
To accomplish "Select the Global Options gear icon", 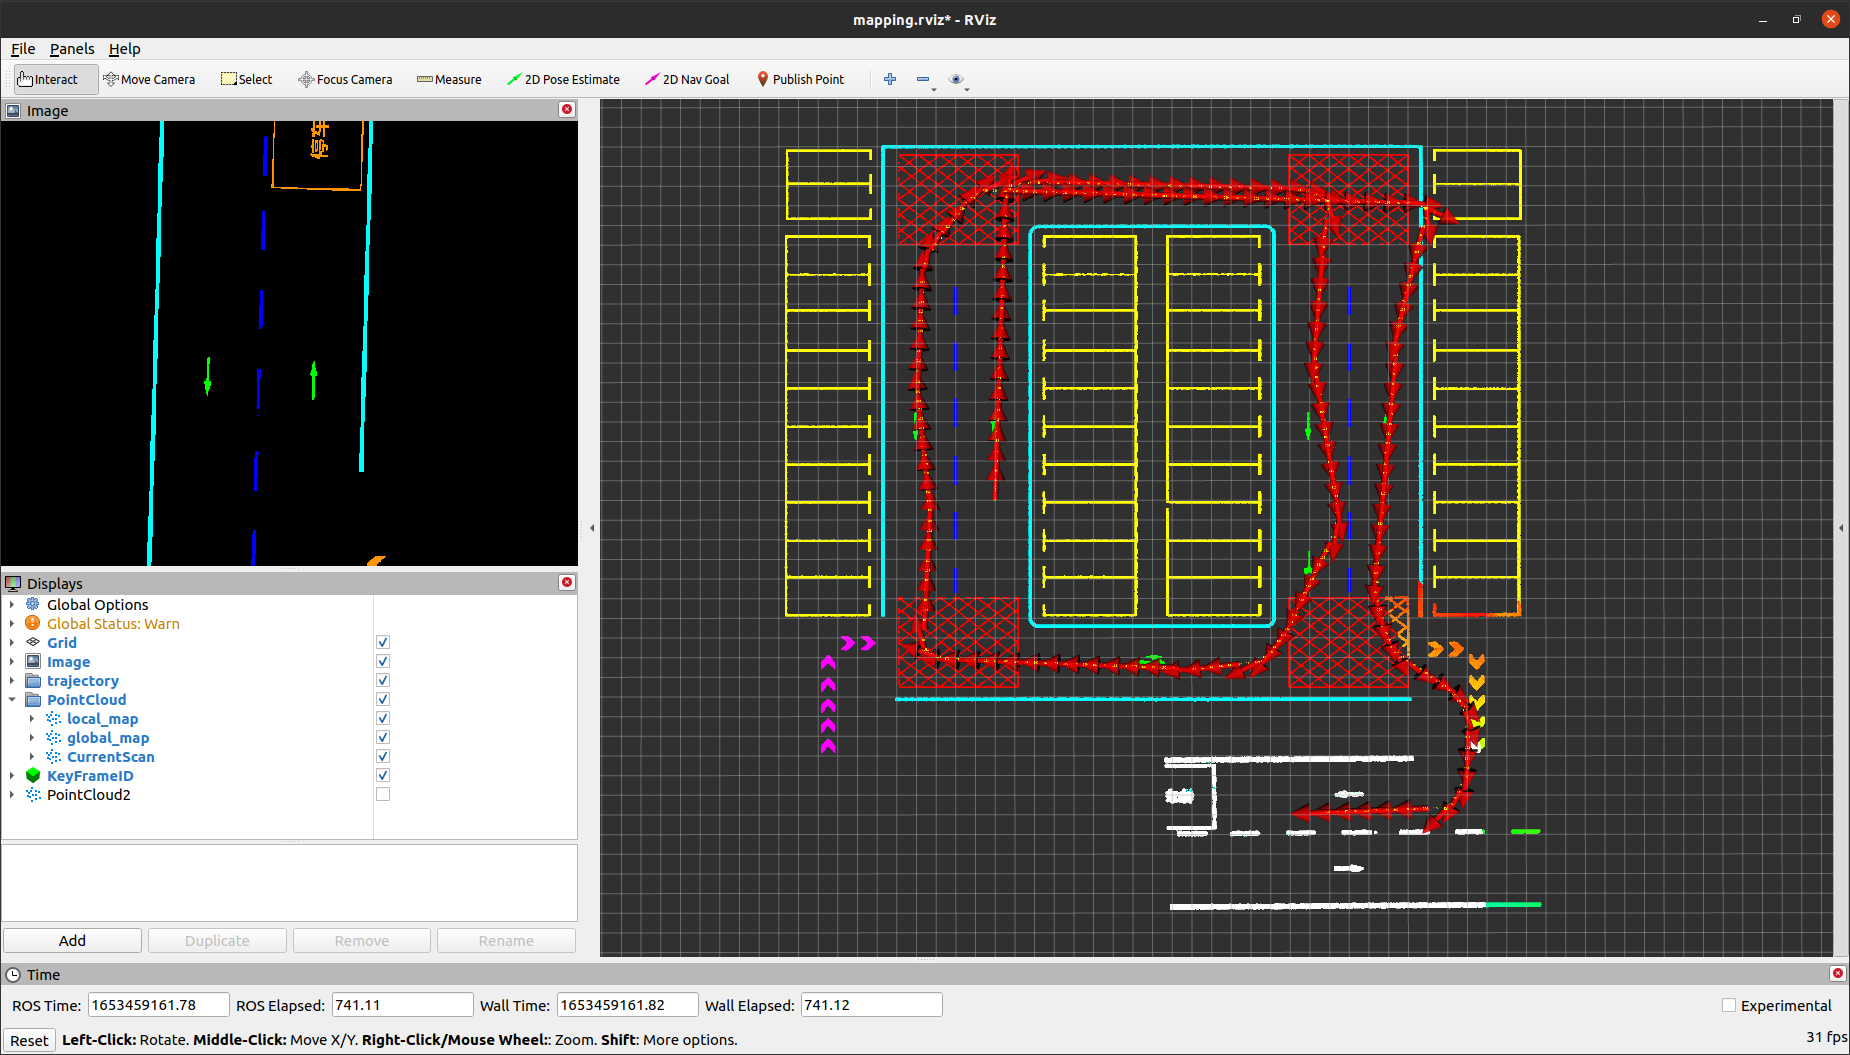I will 33,604.
